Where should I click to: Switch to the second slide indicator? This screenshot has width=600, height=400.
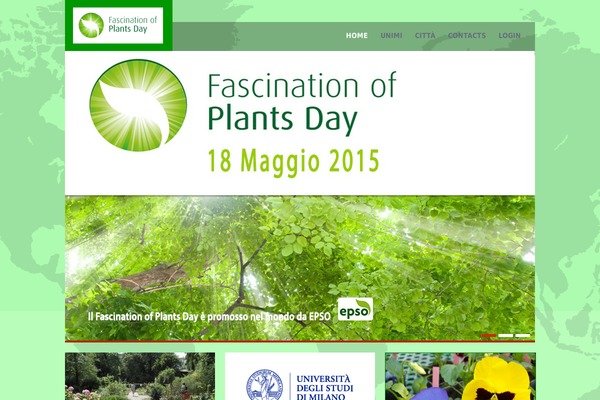(505, 336)
